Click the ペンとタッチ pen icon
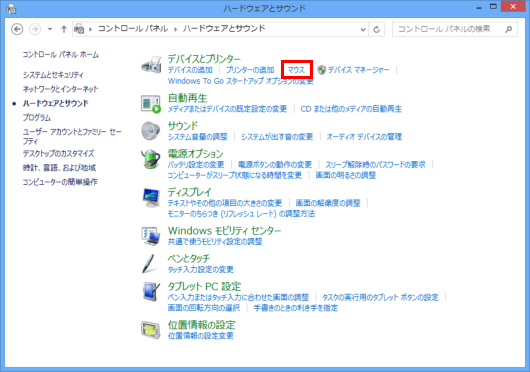The image size is (530, 372). (x=149, y=264)
